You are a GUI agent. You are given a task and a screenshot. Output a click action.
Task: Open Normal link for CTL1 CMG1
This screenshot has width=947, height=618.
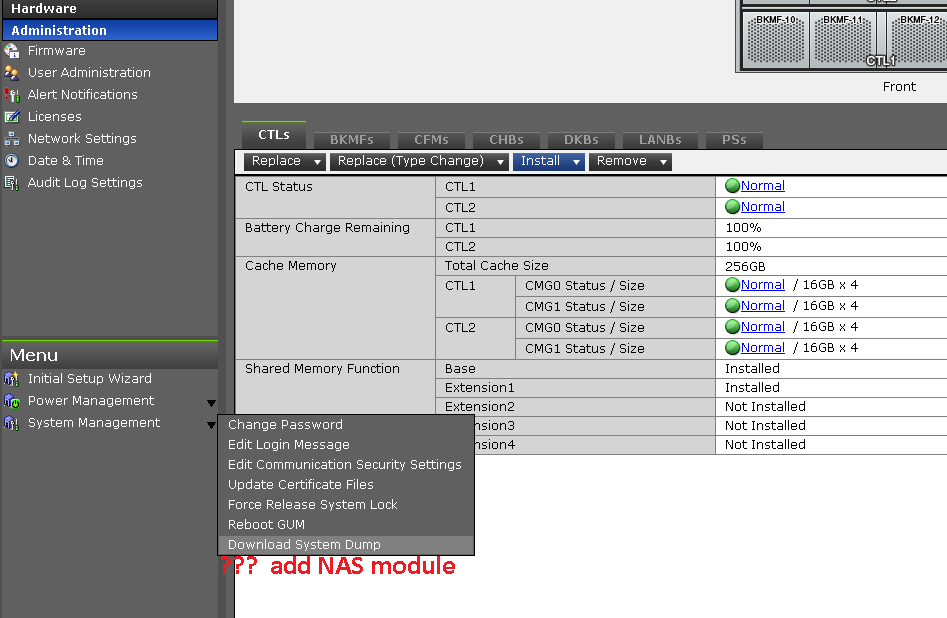763,306
